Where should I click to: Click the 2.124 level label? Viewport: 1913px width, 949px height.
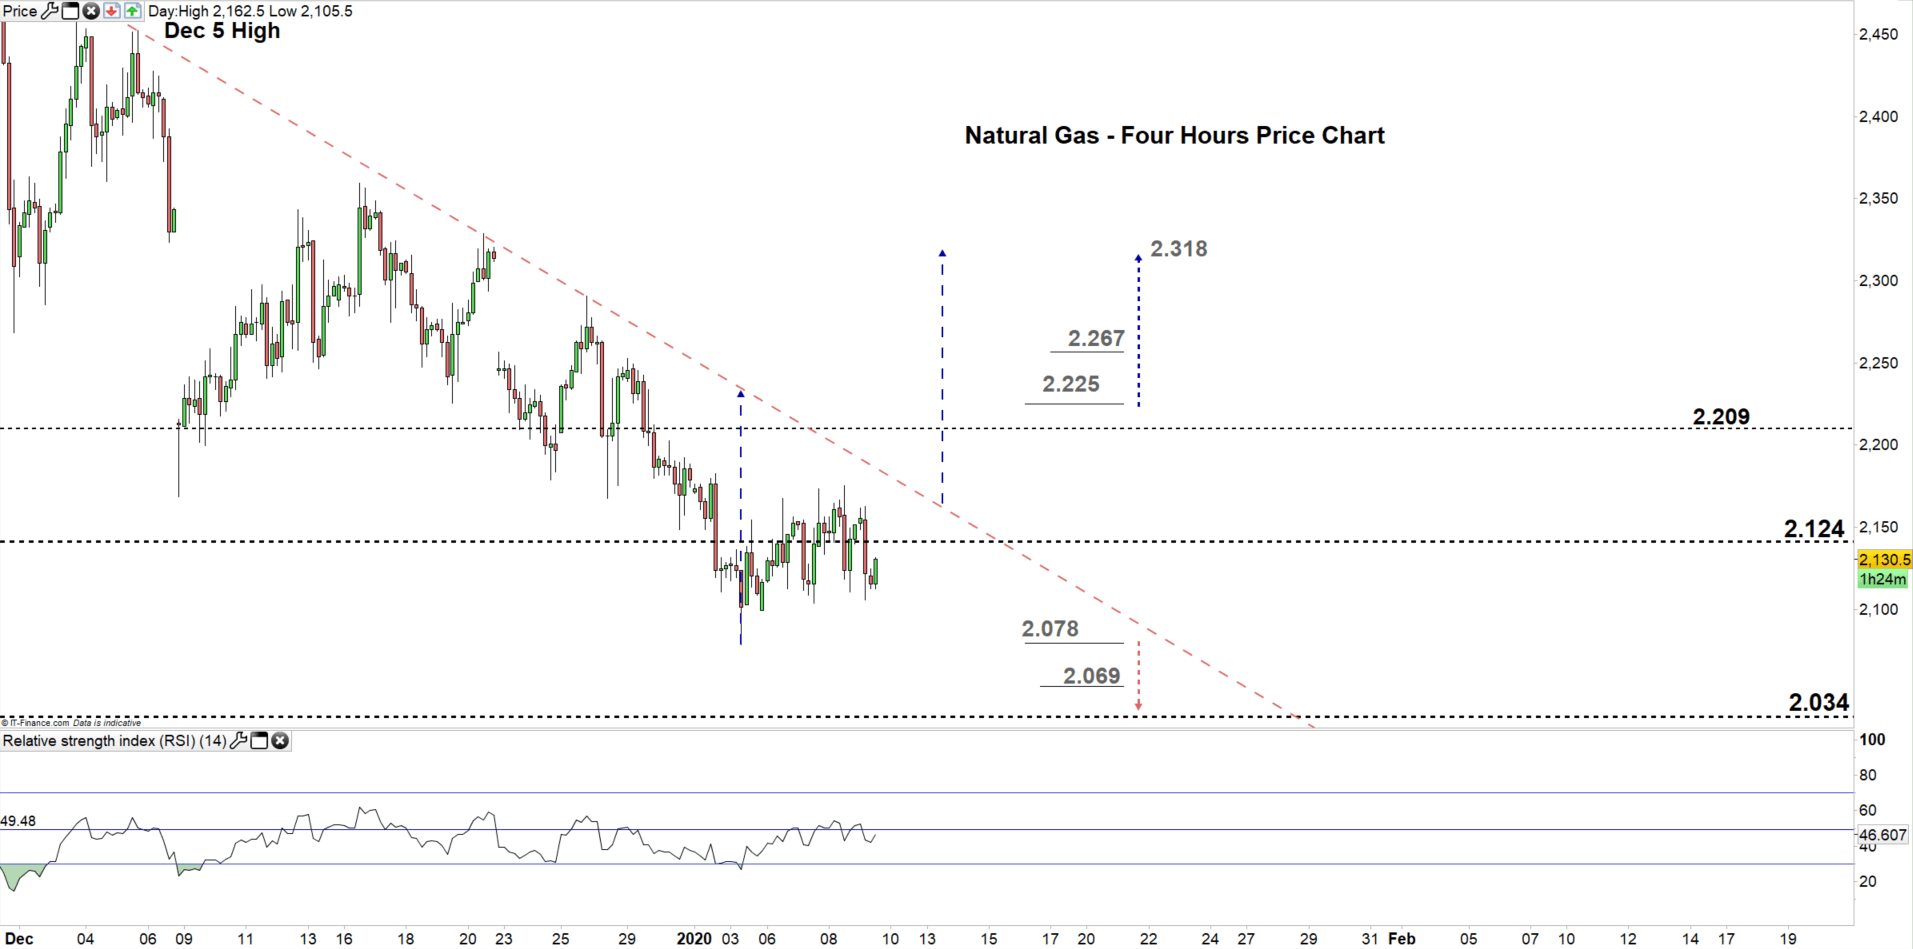[1814, 528]
